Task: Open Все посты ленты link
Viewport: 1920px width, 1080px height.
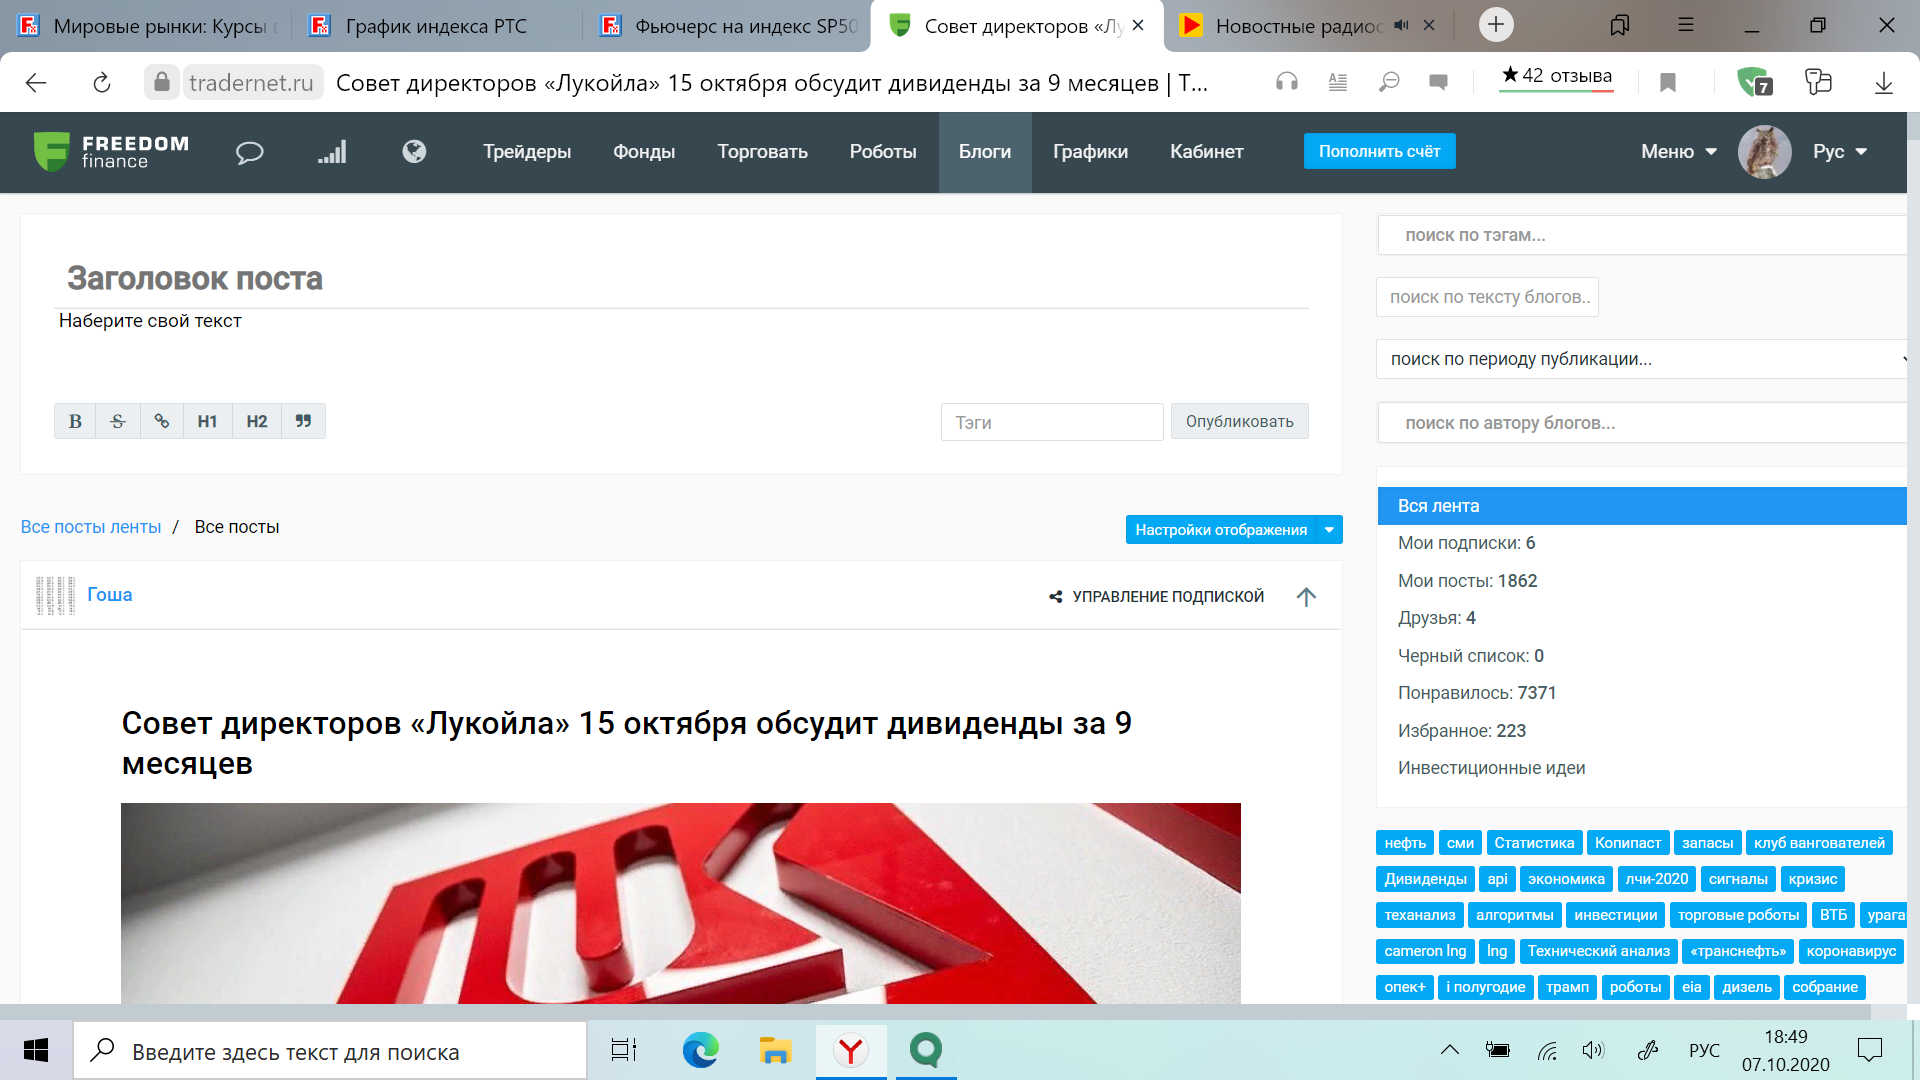Action: (91, 527)
